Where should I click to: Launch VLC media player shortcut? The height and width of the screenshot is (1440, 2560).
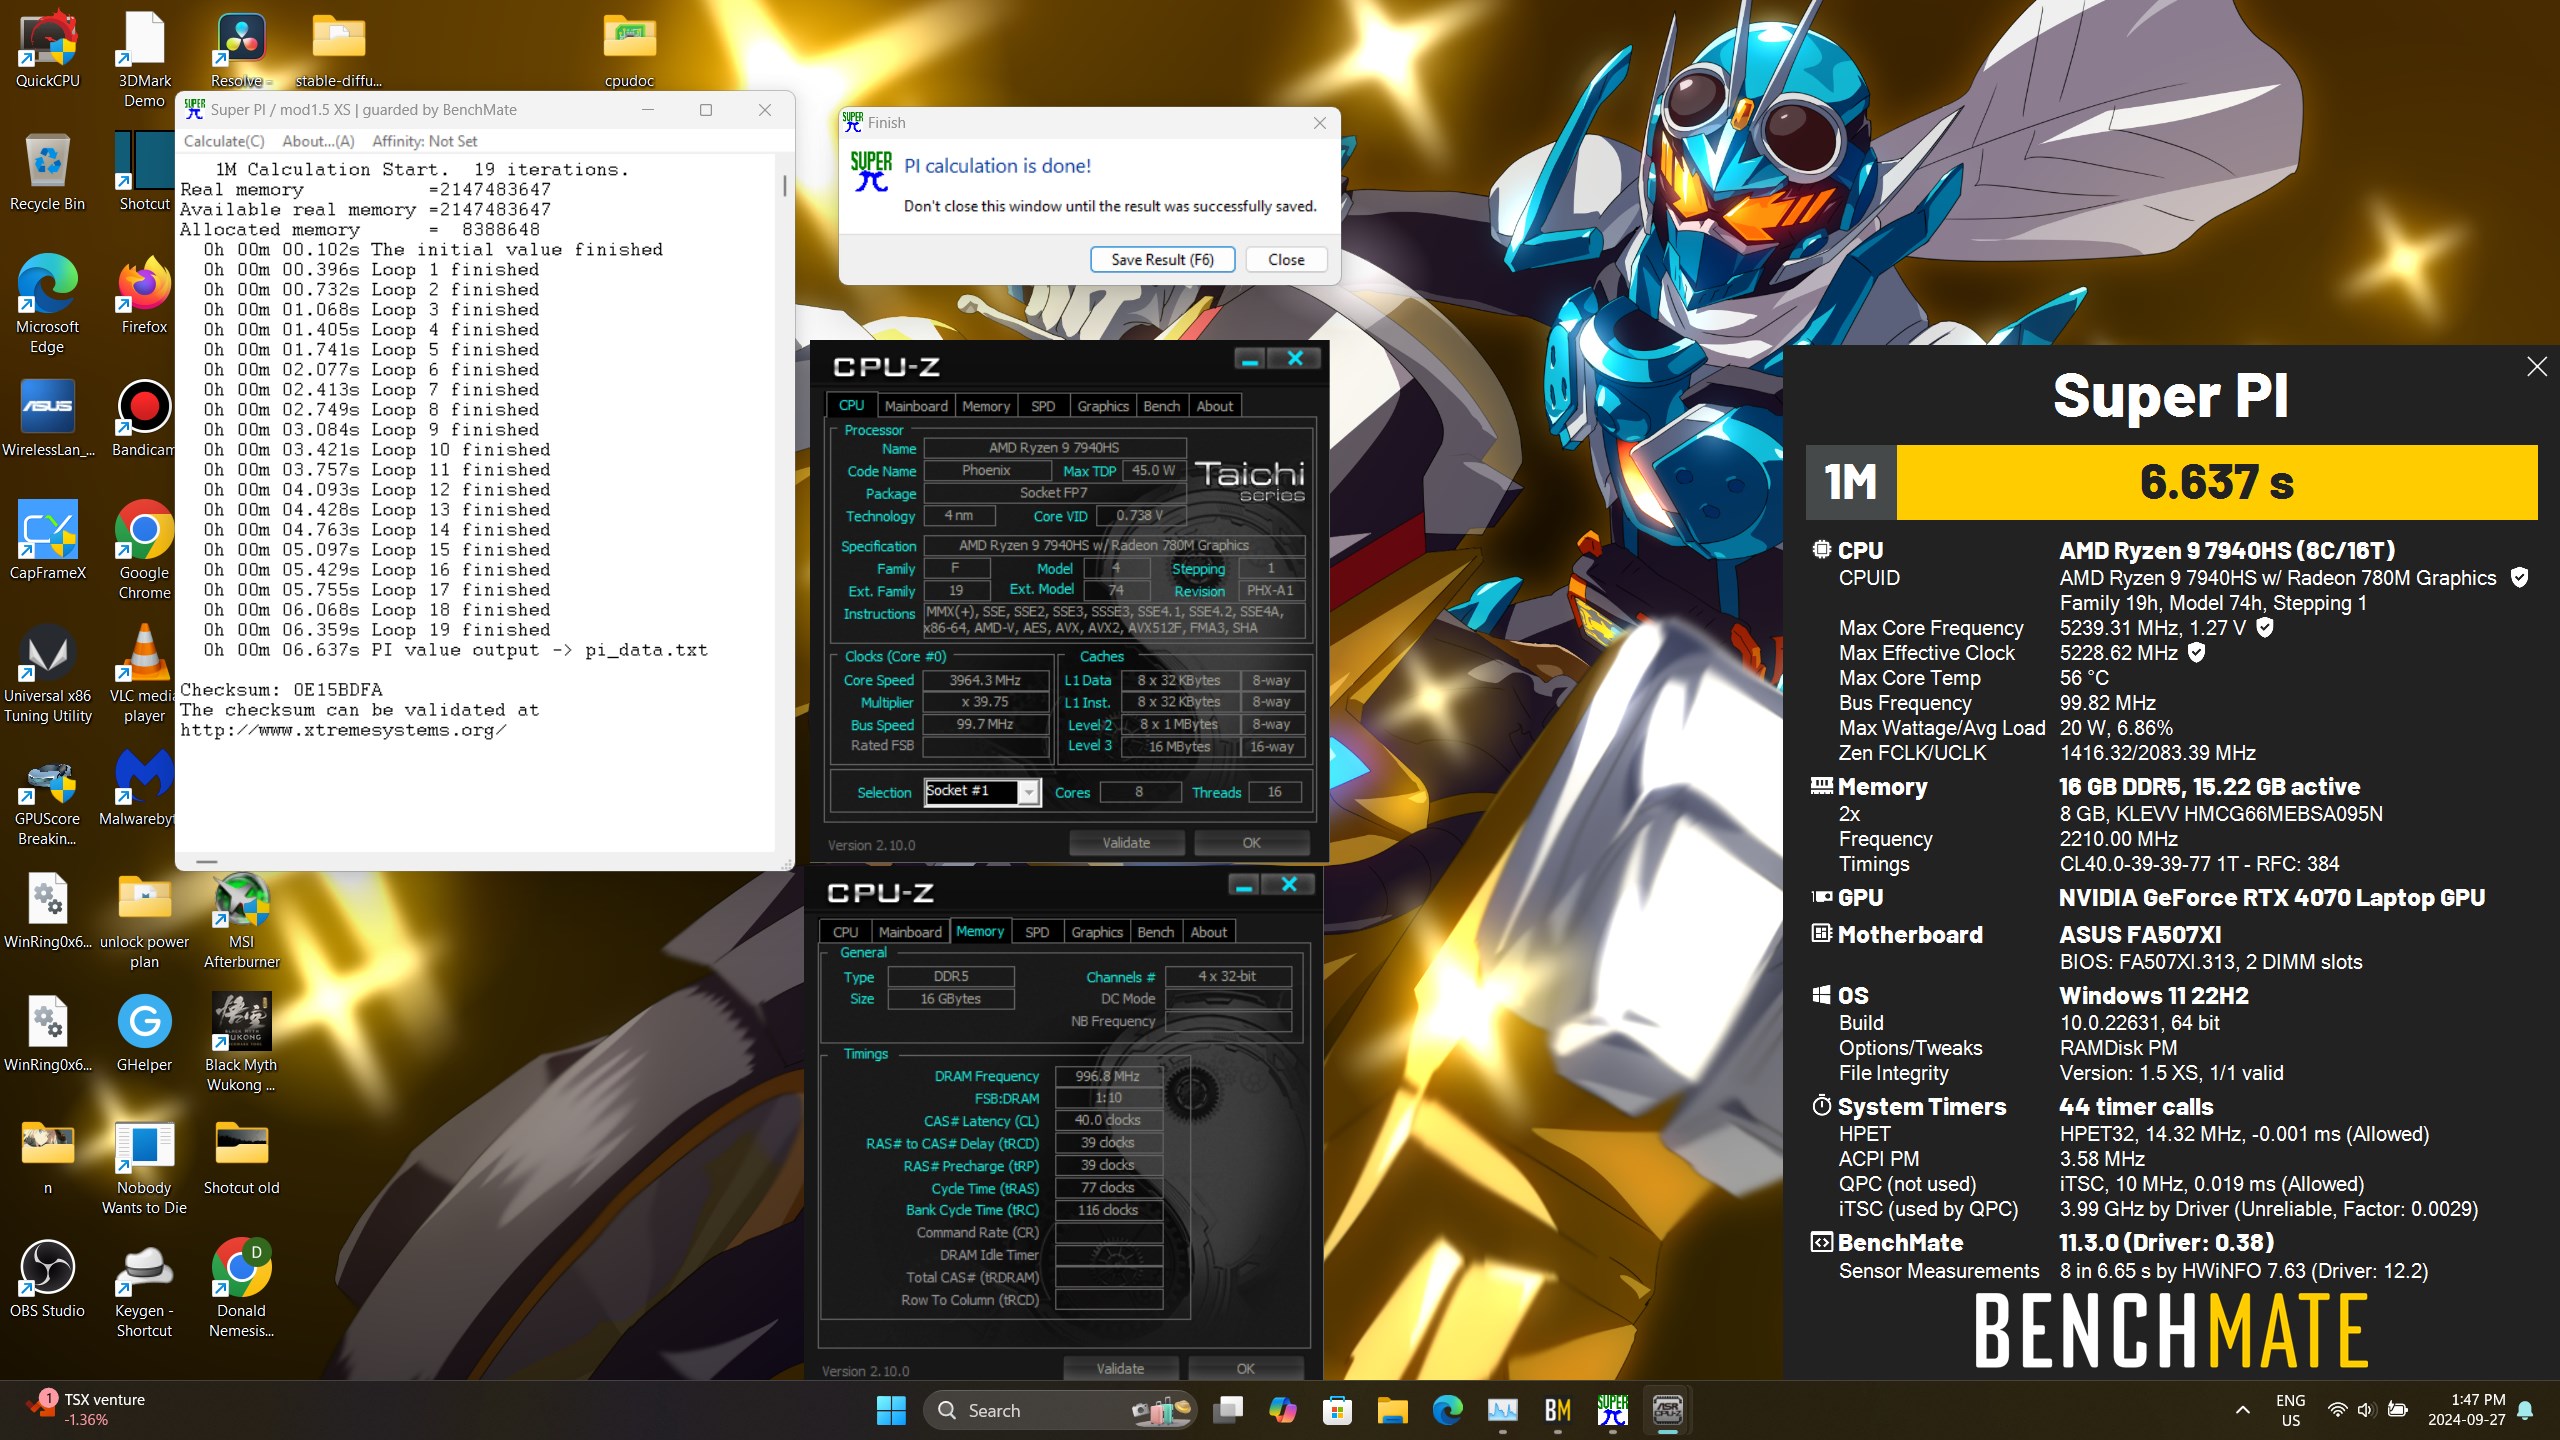(144, 674)
